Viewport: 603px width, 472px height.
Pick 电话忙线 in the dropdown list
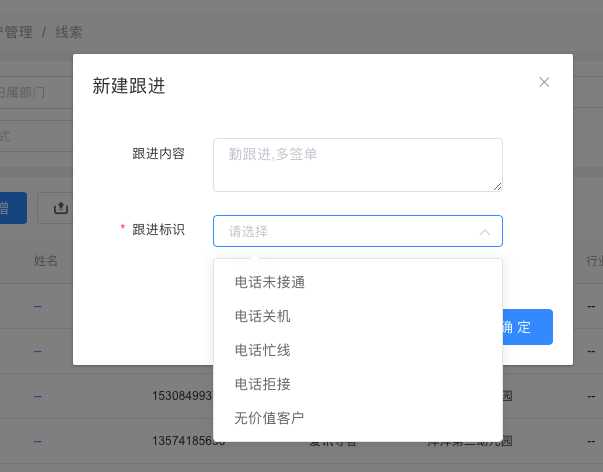[x=262, y=350]
